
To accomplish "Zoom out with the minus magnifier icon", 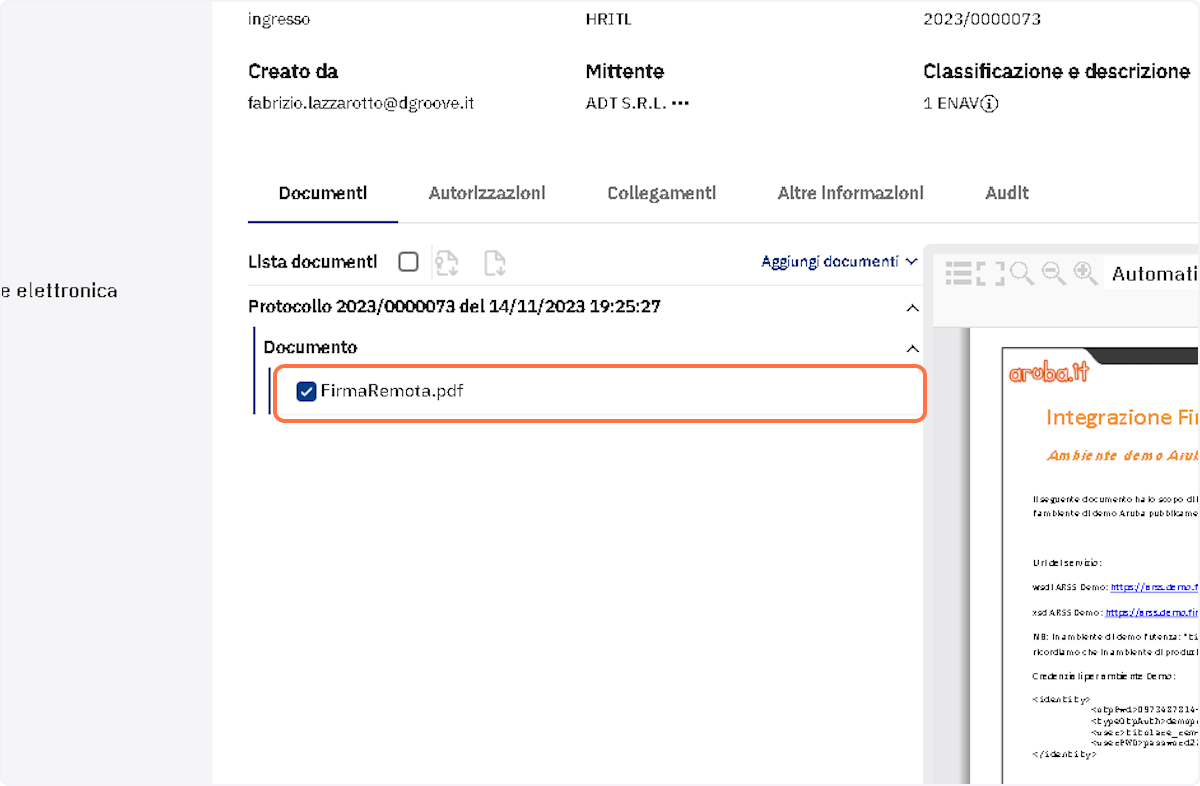I will (1054, 273).
